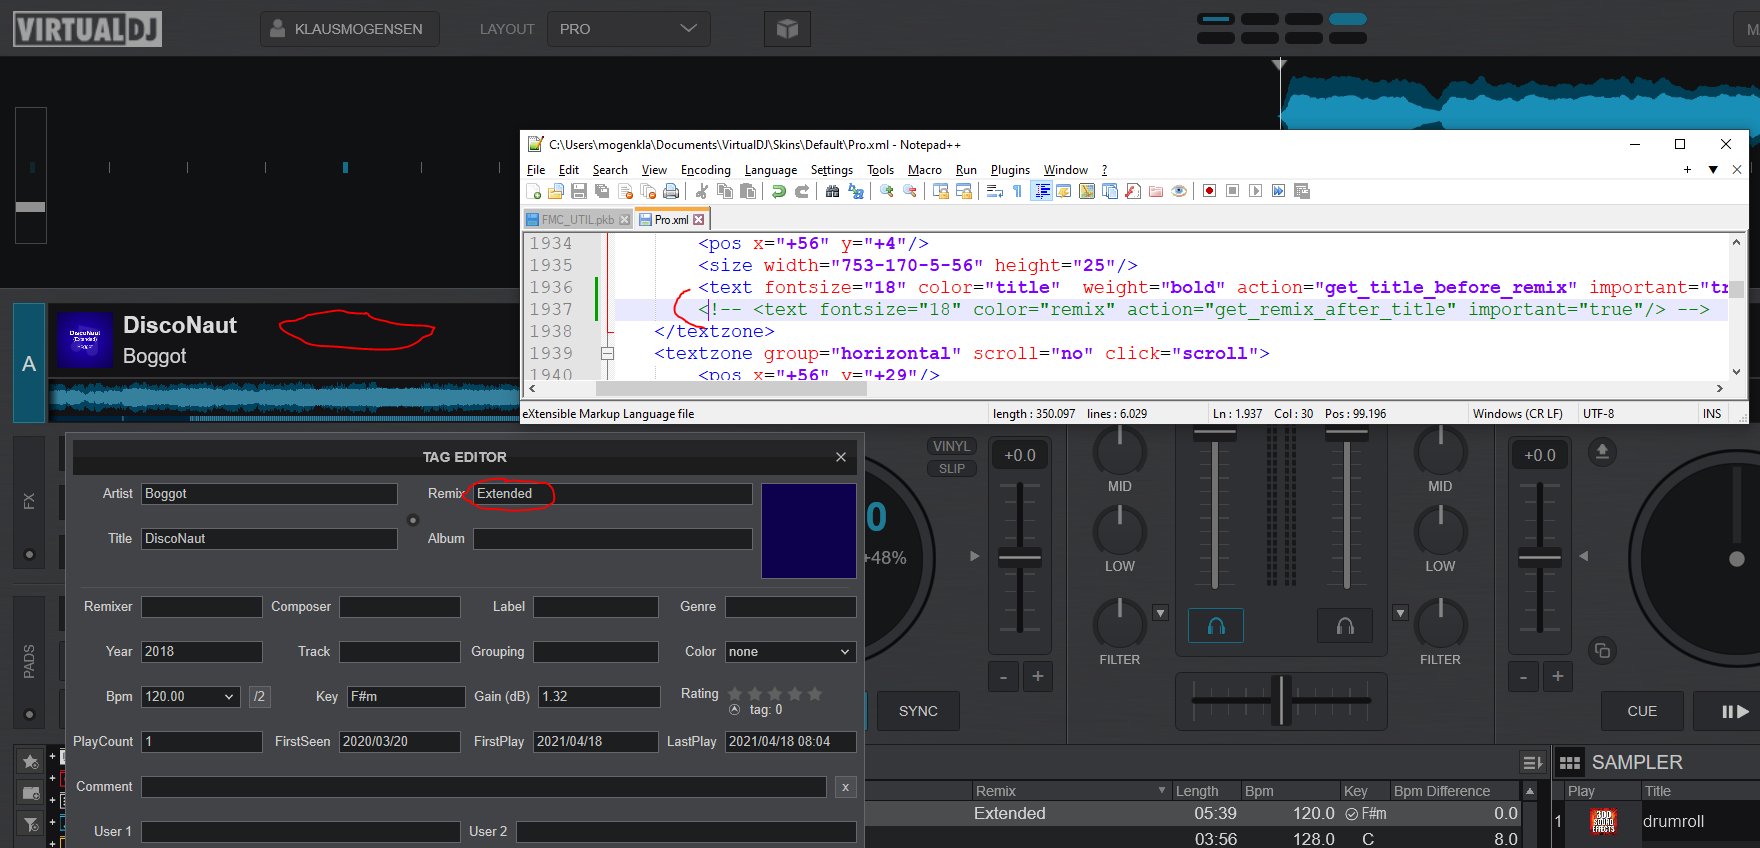Click the Open file icon in Notepad++
This screenshot has height=848, width=1760.
coord(556,191)
